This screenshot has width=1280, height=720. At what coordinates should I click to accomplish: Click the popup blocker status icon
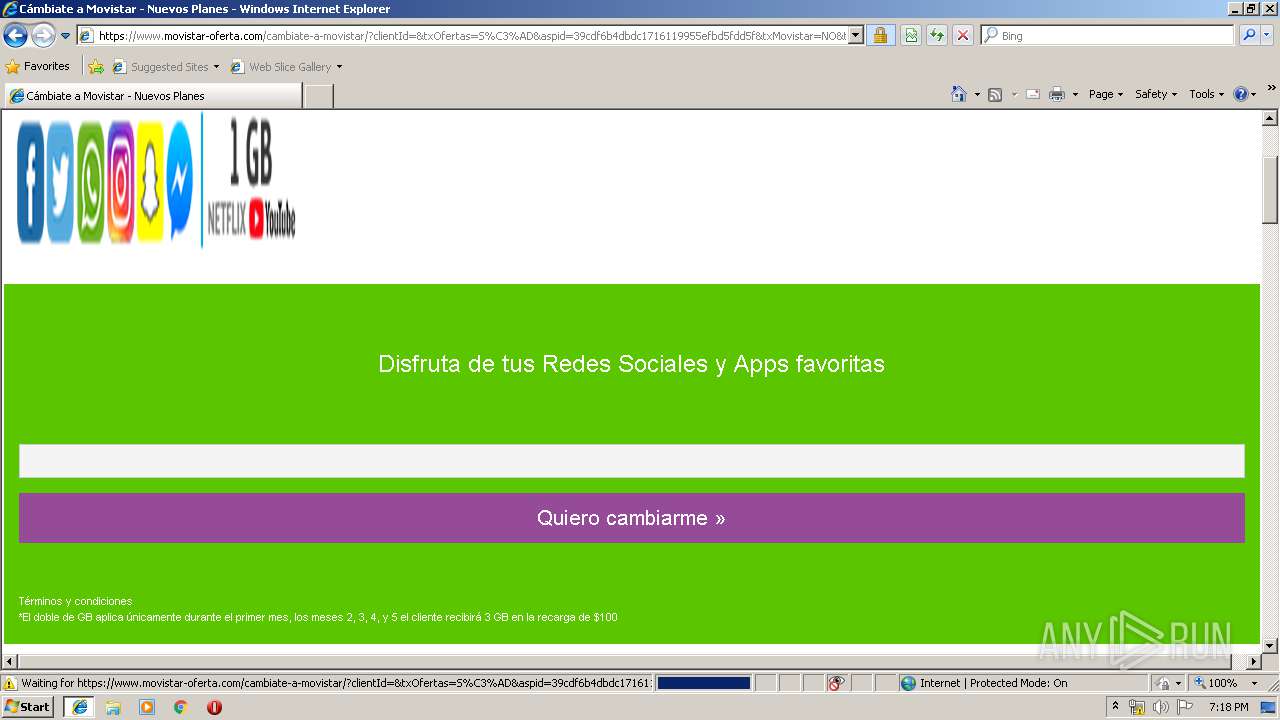(836, 683)
